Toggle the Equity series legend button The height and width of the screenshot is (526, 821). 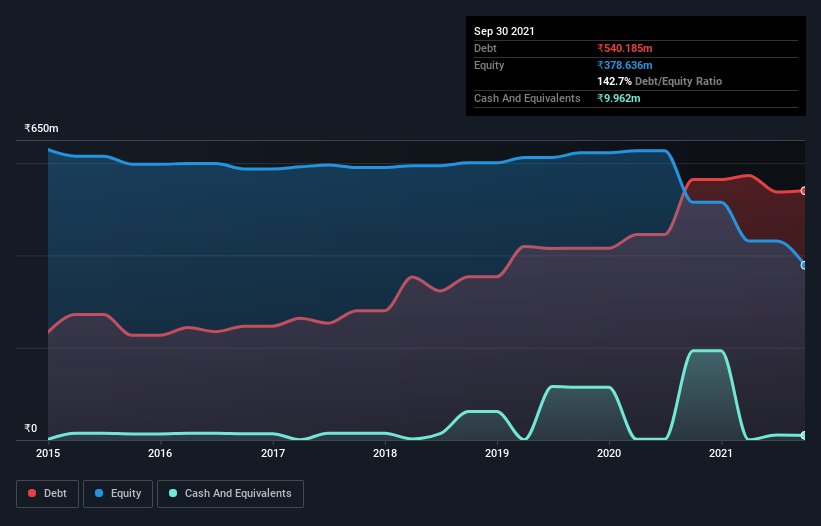118,494
